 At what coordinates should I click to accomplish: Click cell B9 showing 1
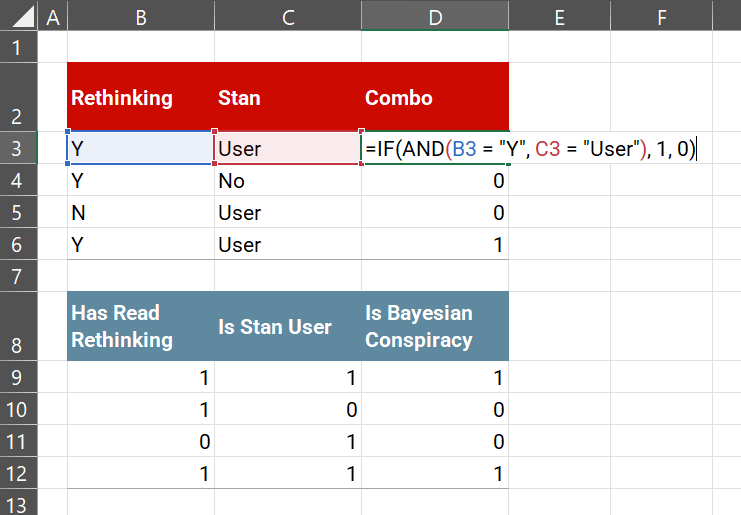141,377
